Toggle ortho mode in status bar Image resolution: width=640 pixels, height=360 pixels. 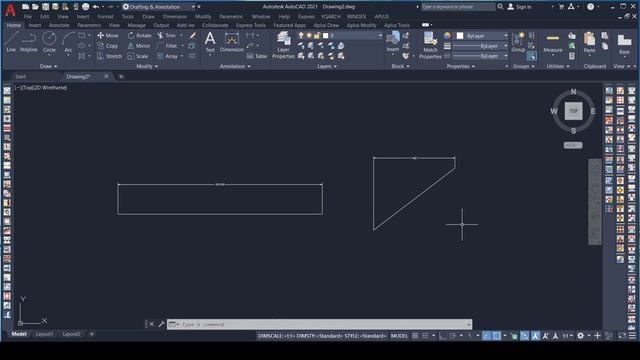(x=443, y=336)
